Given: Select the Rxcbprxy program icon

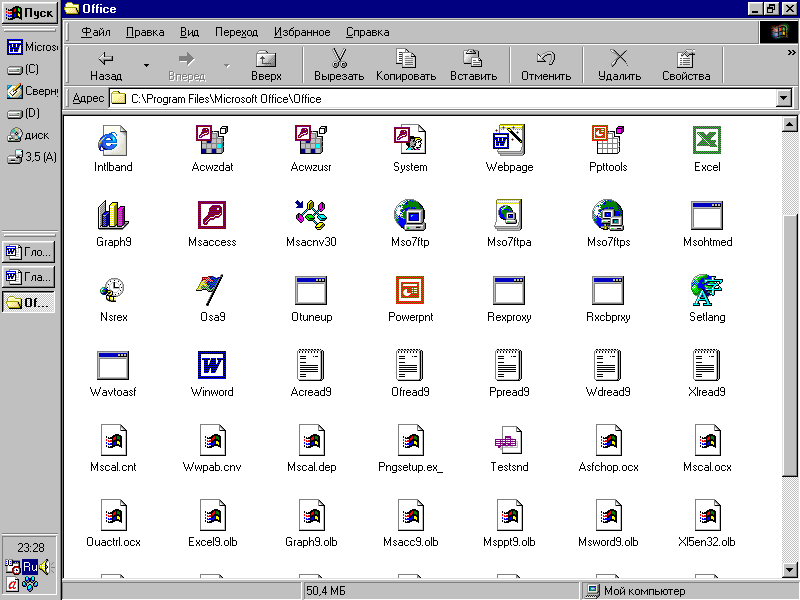Looking at the screenshot, I should (x=608, y=290).
